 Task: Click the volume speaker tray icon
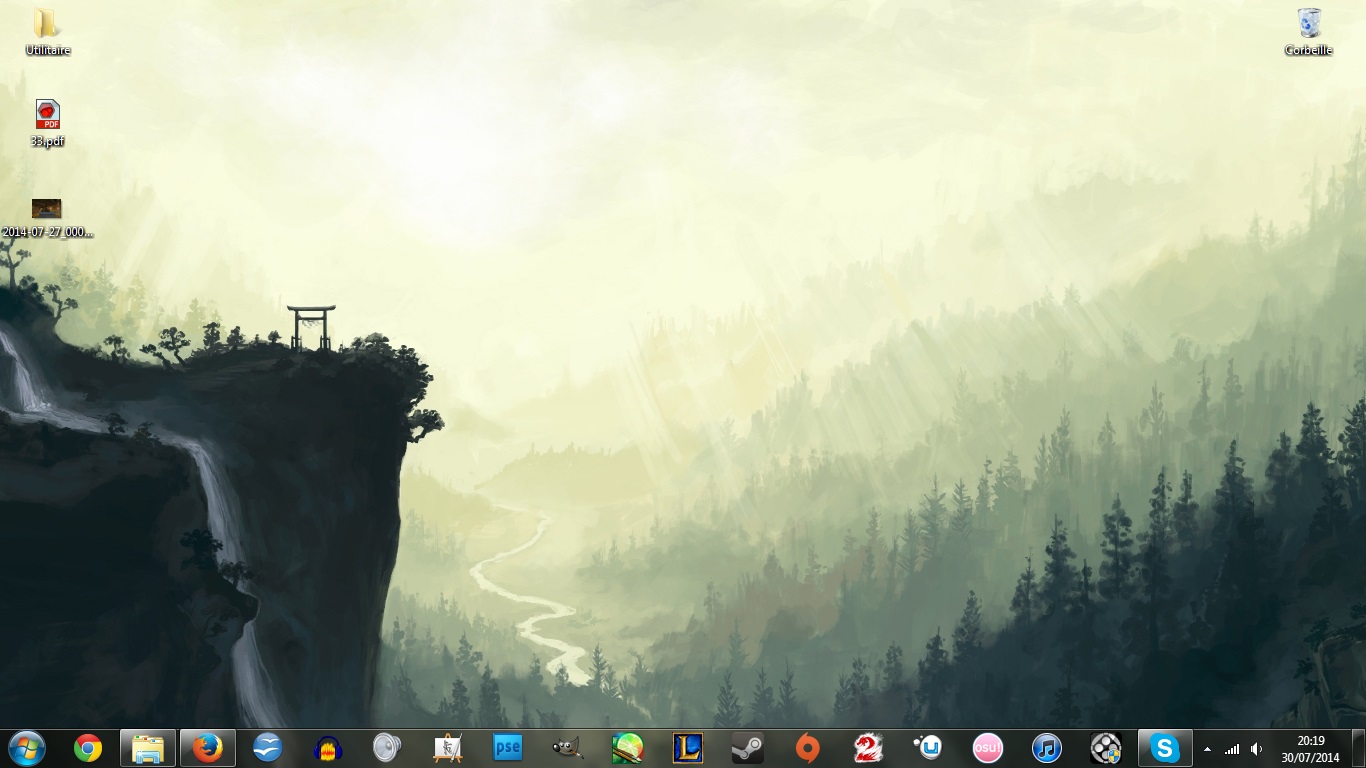point(1256,749)
